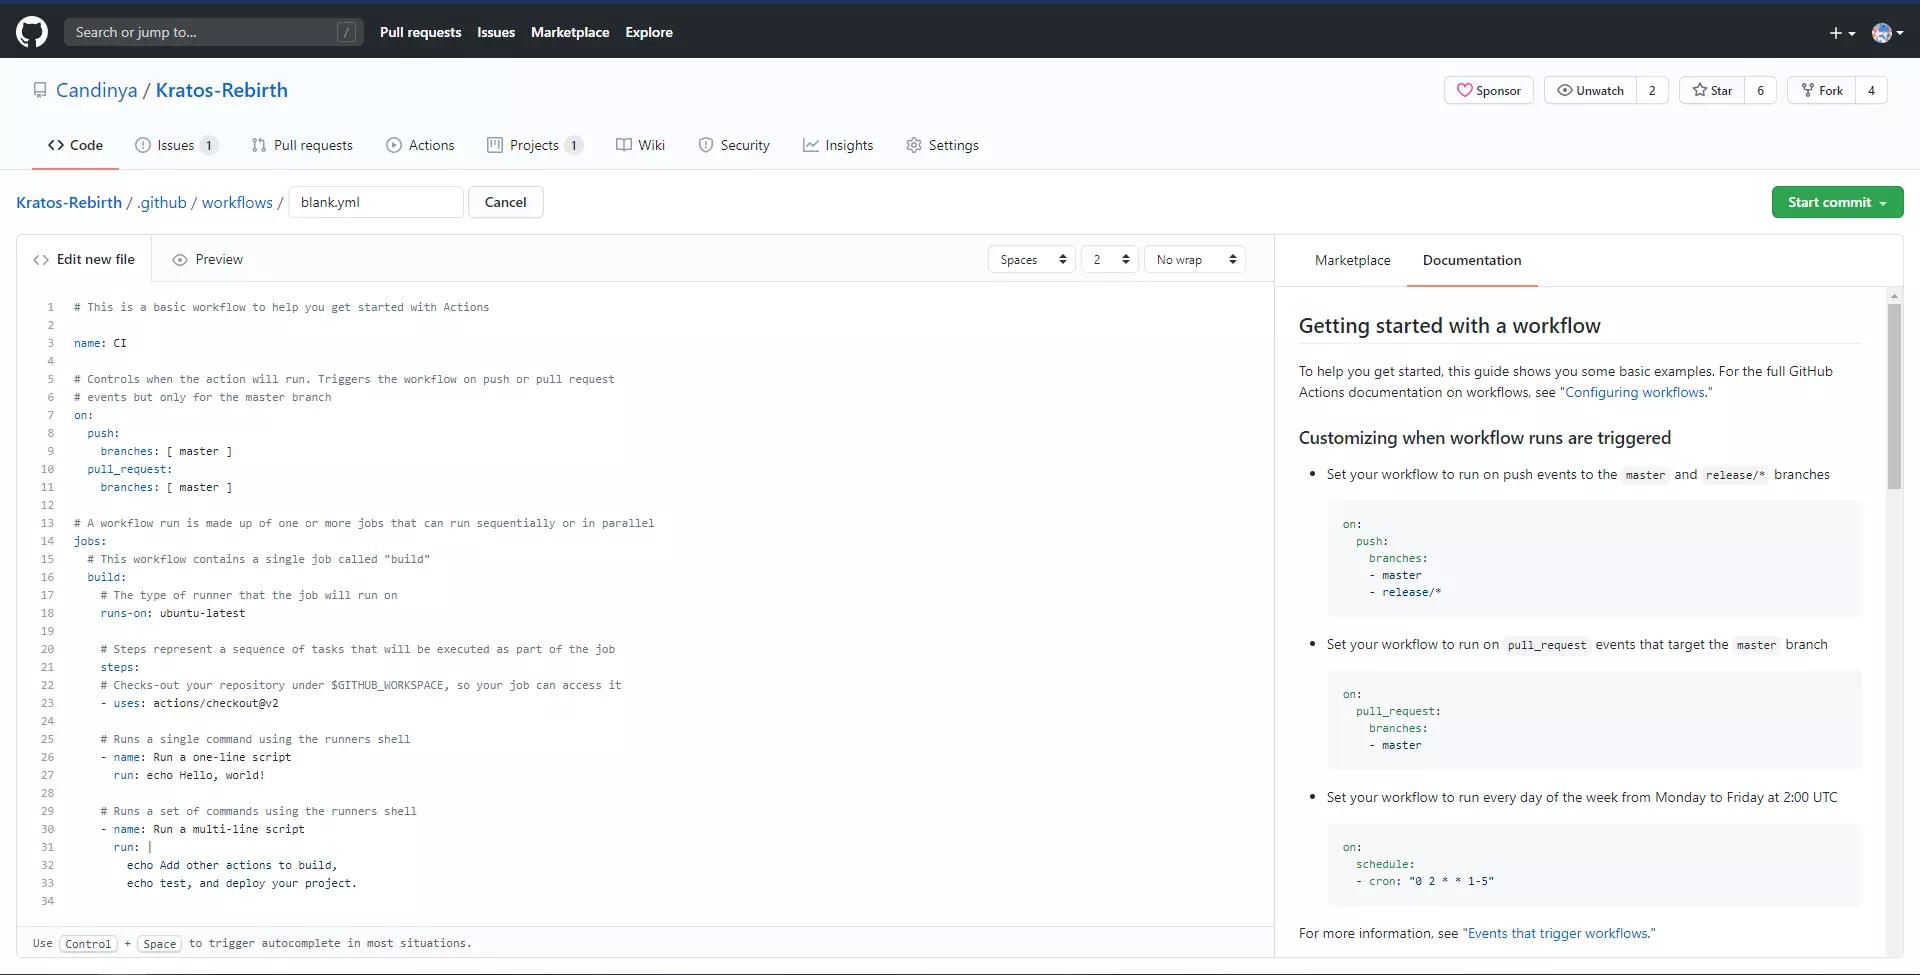Click the scrollbar up arrow in documentation panel

(1894, 296)
